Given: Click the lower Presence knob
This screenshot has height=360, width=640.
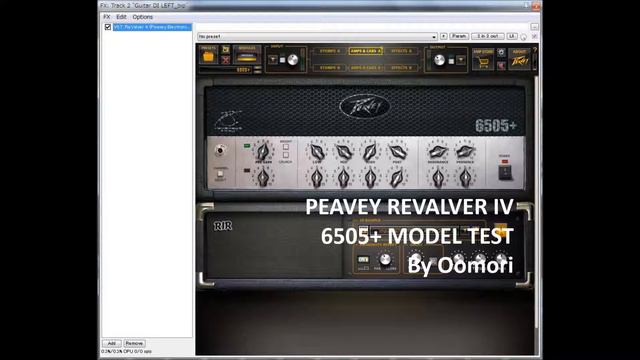Looking at the screenshot, I should (x=465, y=178).
